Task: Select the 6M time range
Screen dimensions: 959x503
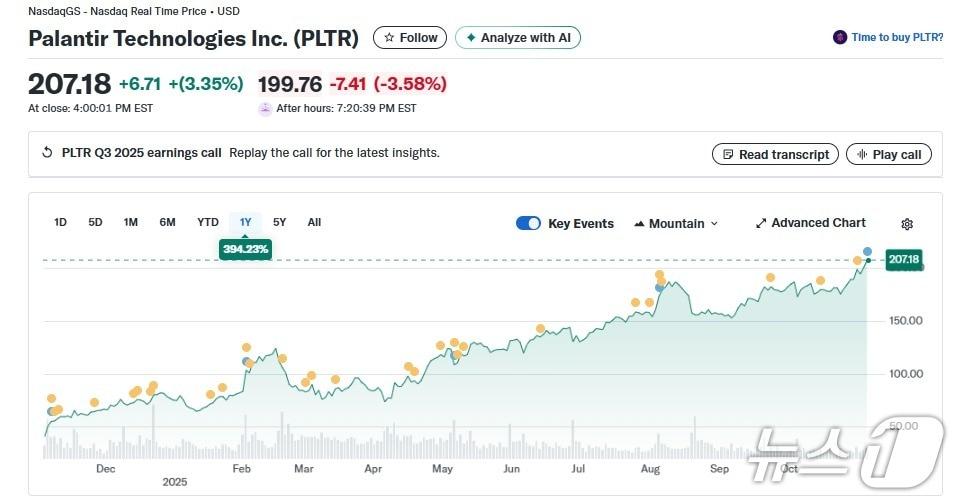Action: tap(167, 222)
